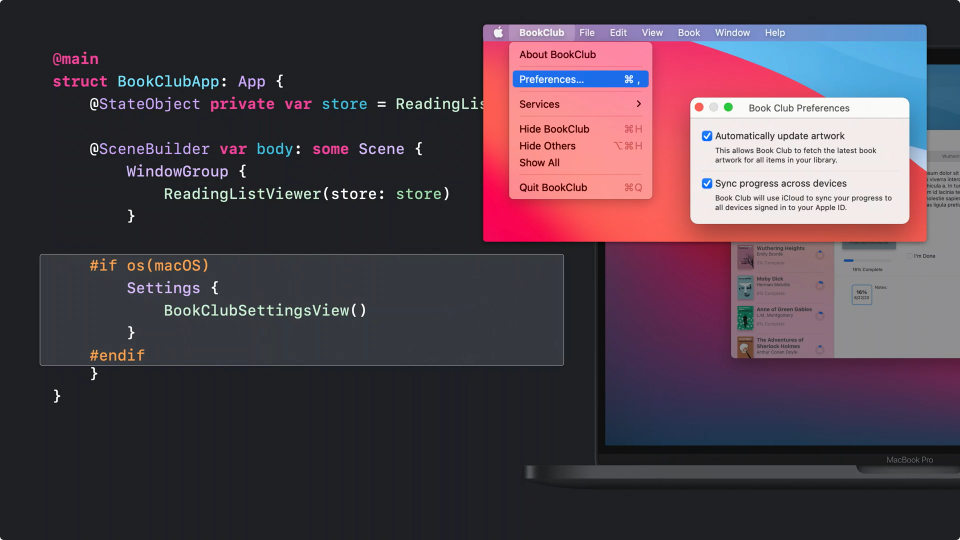This screenshot has height=540, width=960.
Task: Toggle Automatically update artwork checkbox
Action: (707, 136)
